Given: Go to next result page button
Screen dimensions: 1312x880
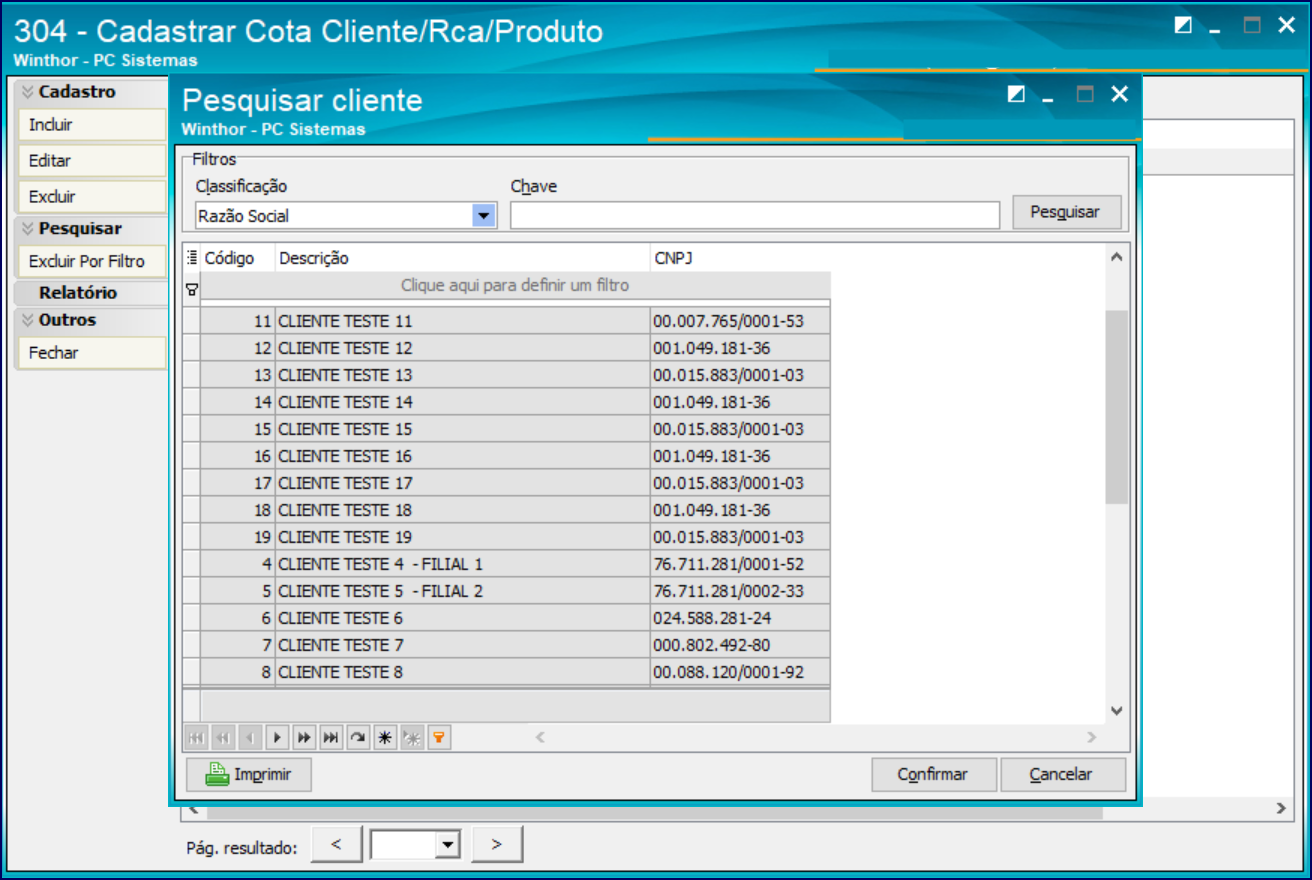Looking at the screenshot, I should click(x=497, y=845).
